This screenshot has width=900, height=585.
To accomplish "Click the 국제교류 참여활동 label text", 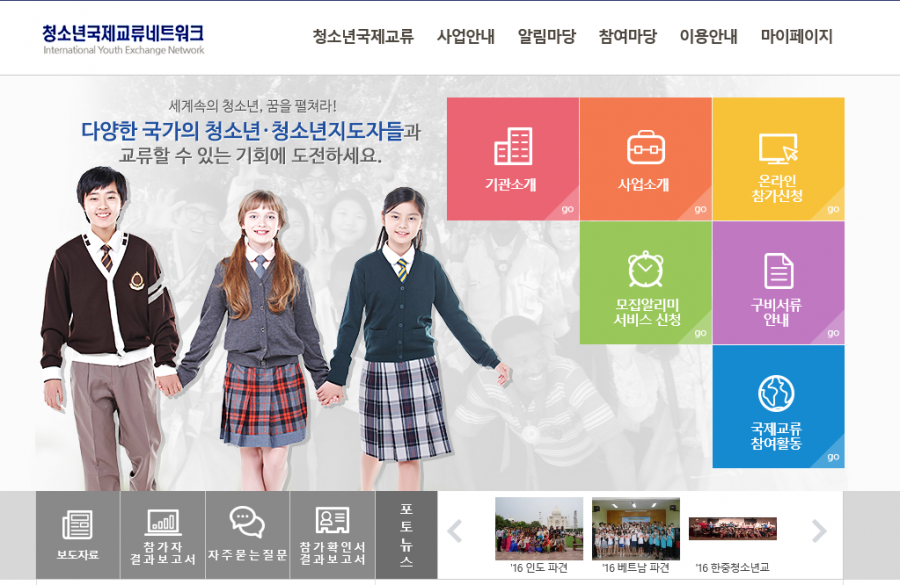I will [776, 436].
